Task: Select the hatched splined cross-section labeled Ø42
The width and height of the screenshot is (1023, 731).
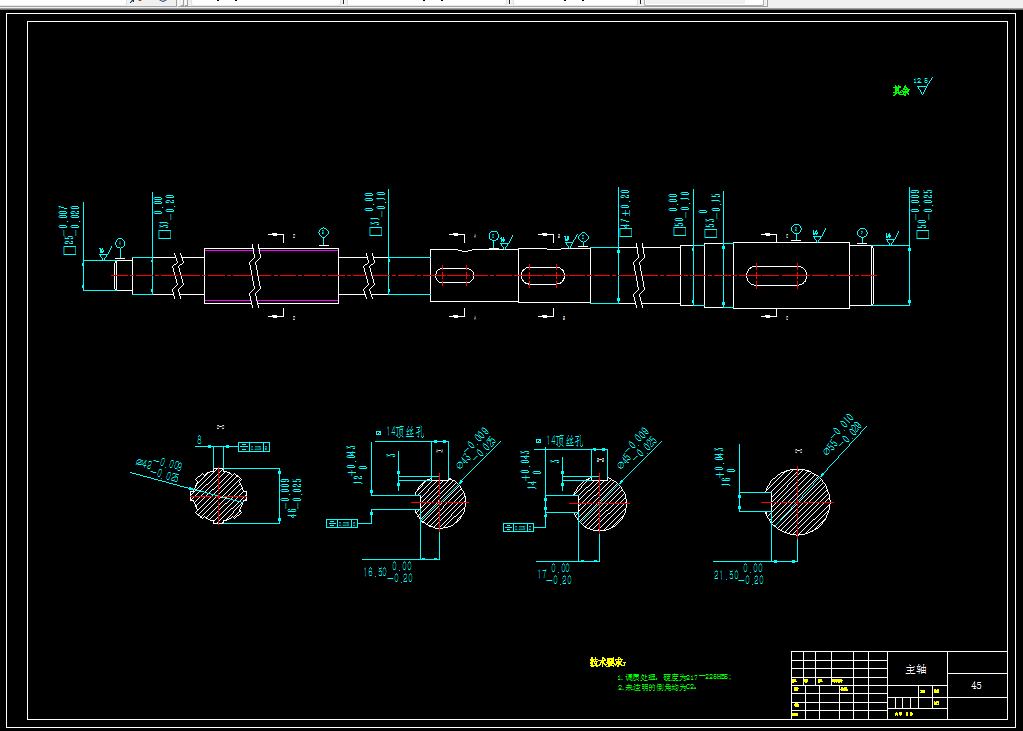Action: pos(219,496)
